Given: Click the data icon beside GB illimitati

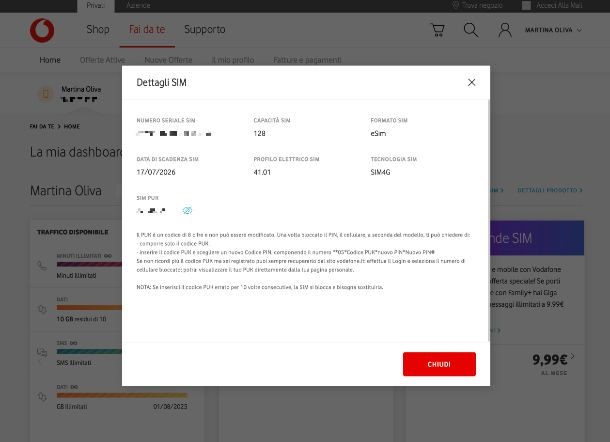Looking at the screenshot, I should coord(42,397).
